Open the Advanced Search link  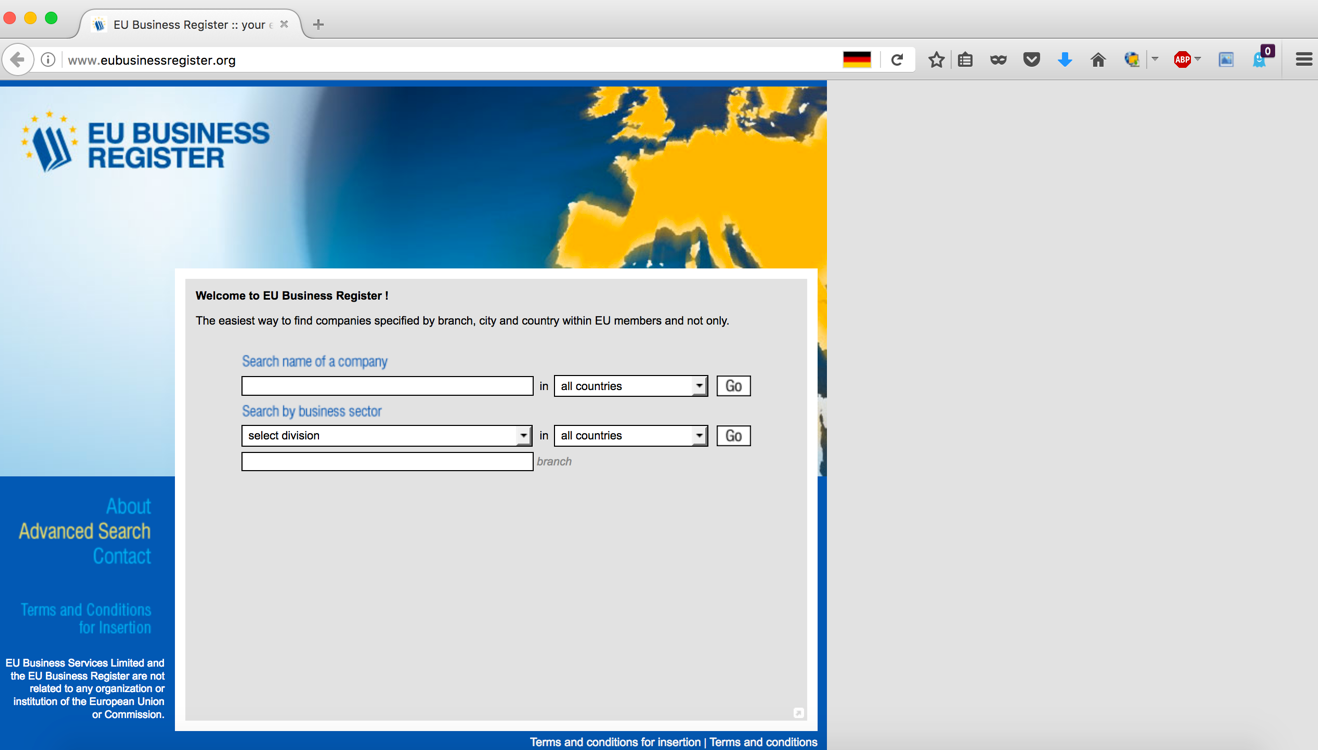[85, 531]
